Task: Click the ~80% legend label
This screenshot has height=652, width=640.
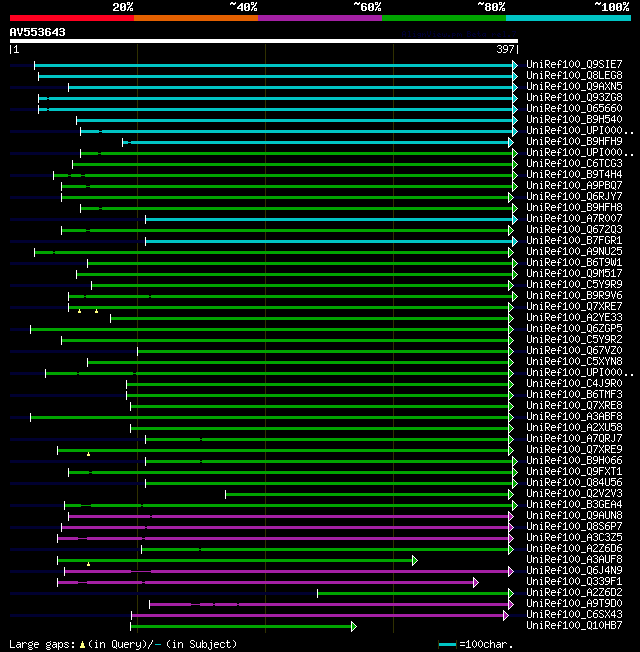Action: [x=491, y=7]
